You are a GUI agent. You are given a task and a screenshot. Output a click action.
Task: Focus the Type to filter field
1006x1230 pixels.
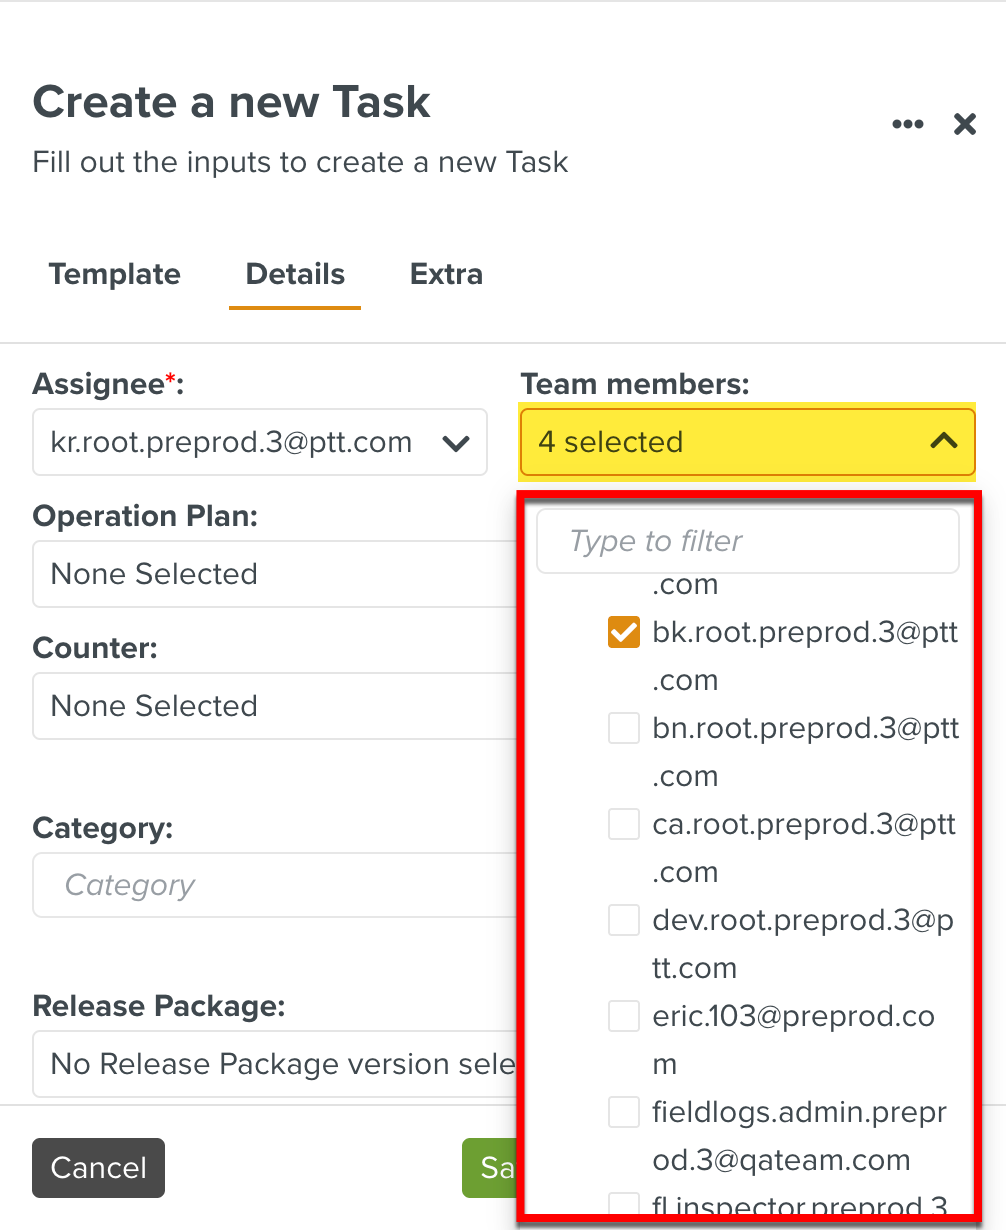[x=748, y=541]
